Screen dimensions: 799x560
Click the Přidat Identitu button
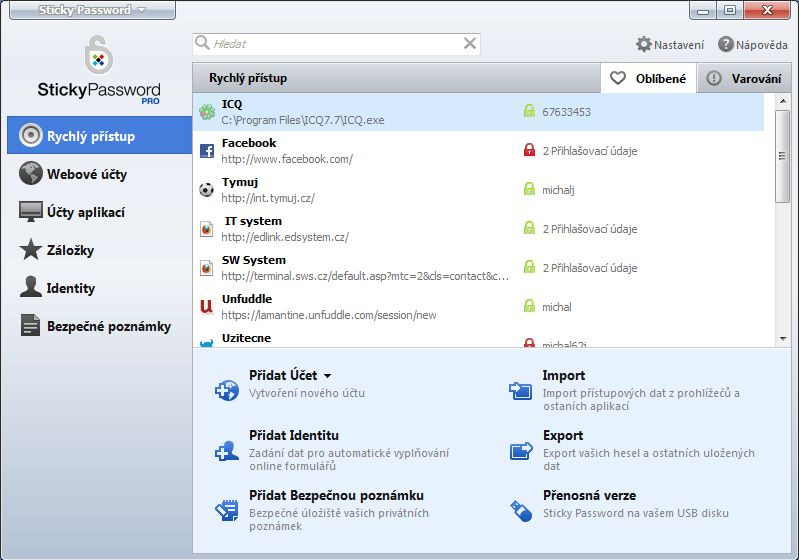pos(294,435)
